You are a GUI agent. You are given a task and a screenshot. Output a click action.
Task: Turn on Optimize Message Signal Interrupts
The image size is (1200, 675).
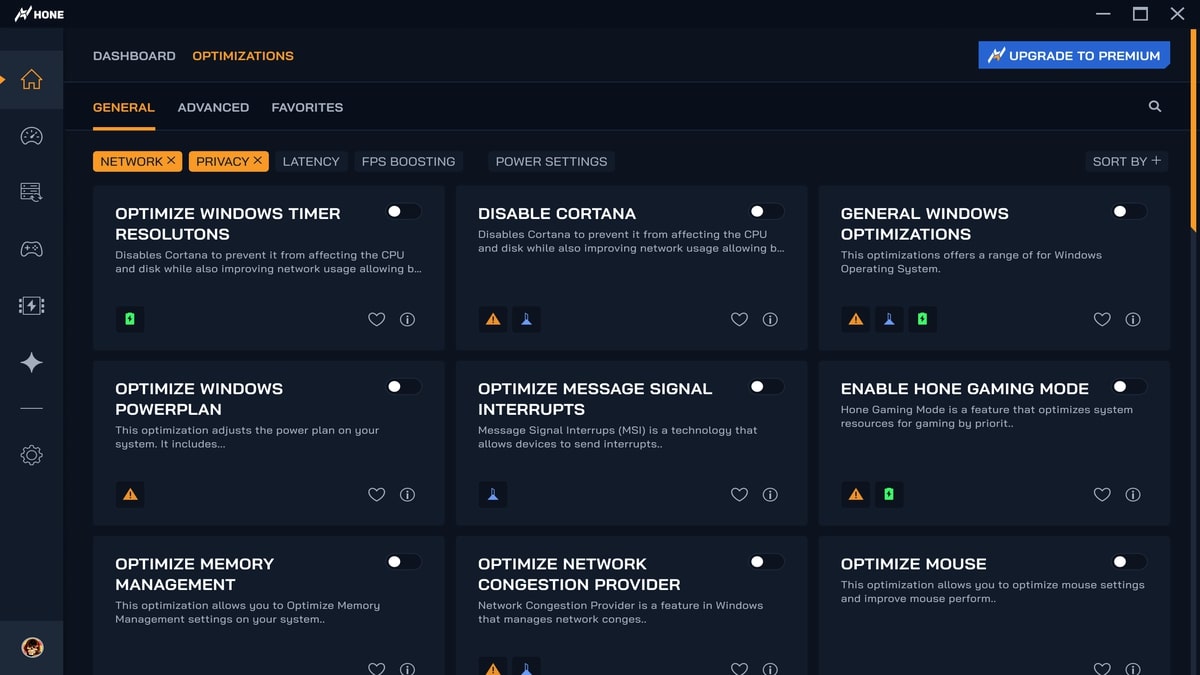coord(767,387)
